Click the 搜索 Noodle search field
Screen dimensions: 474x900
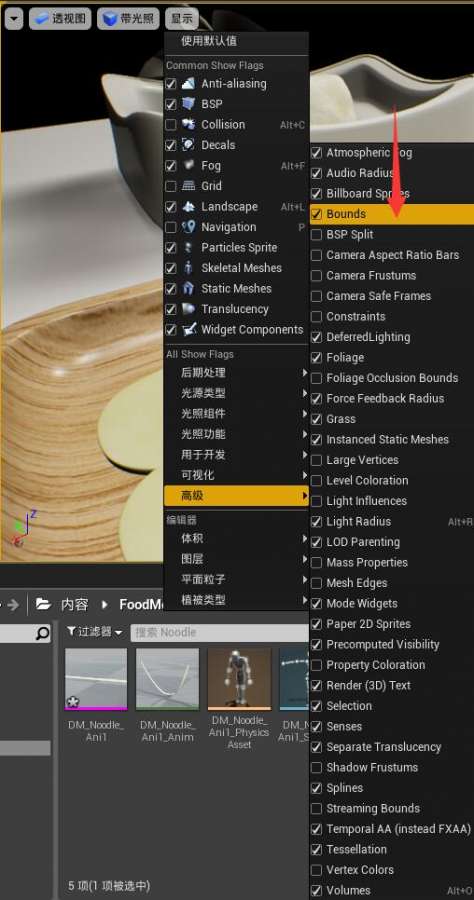pyautogui.click(x=220, y=633)
